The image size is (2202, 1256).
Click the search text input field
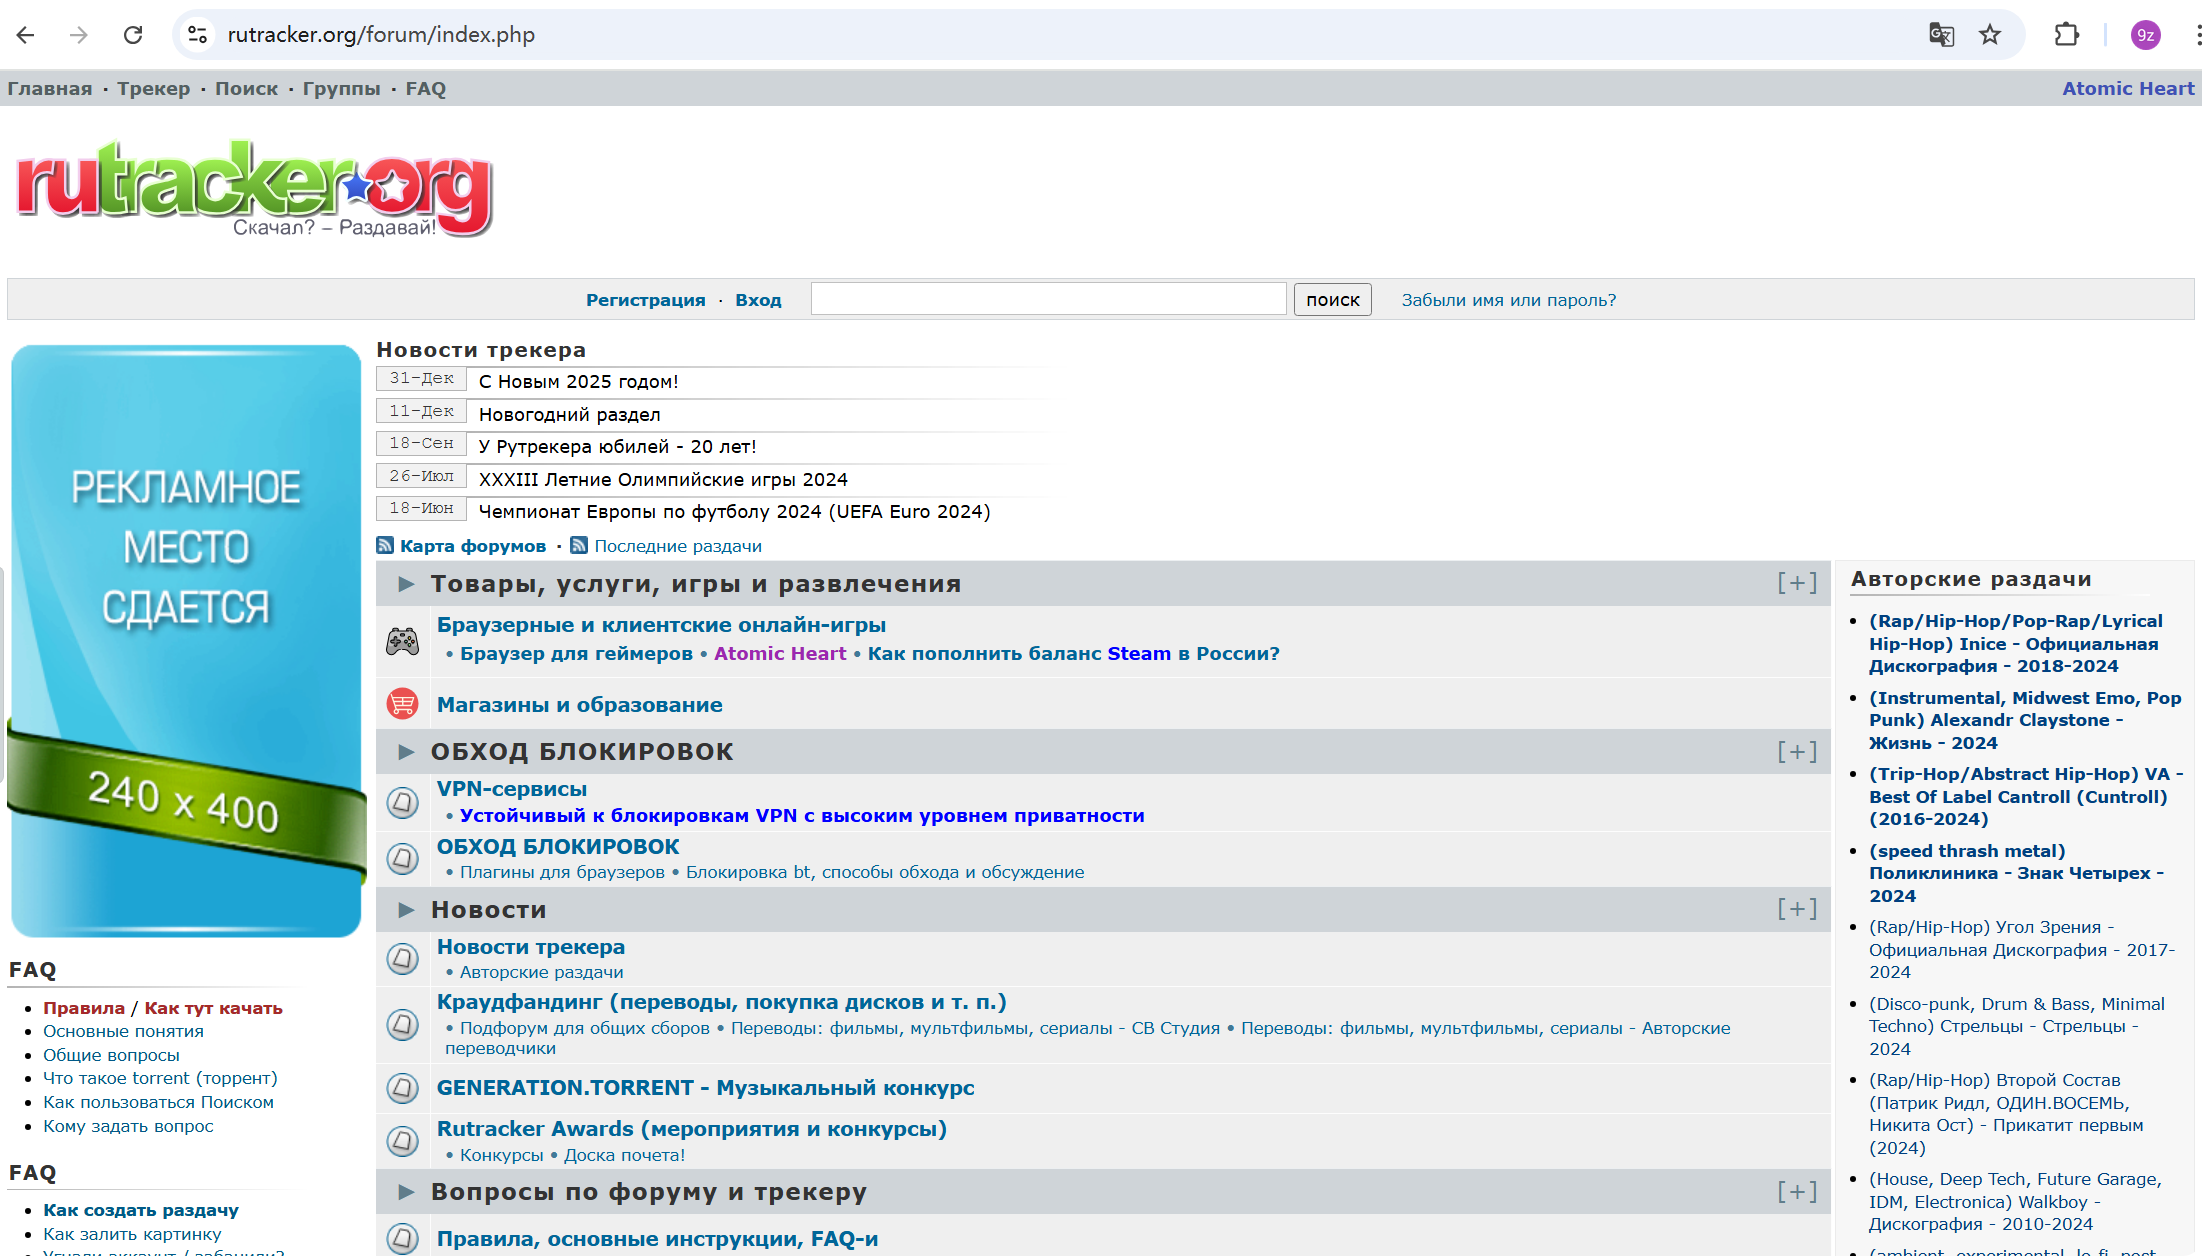click(x=1047, y=299)
